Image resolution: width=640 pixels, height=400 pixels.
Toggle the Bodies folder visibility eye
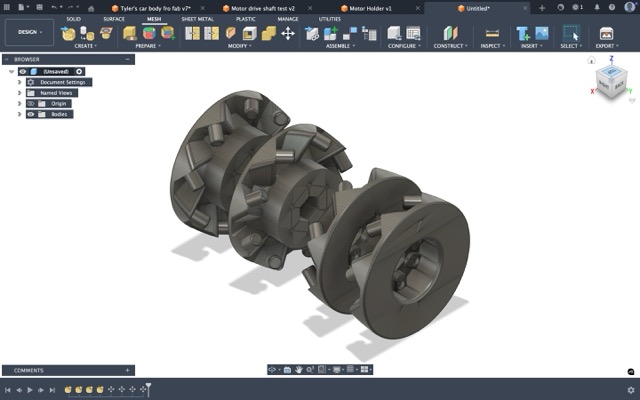point(31,114)
